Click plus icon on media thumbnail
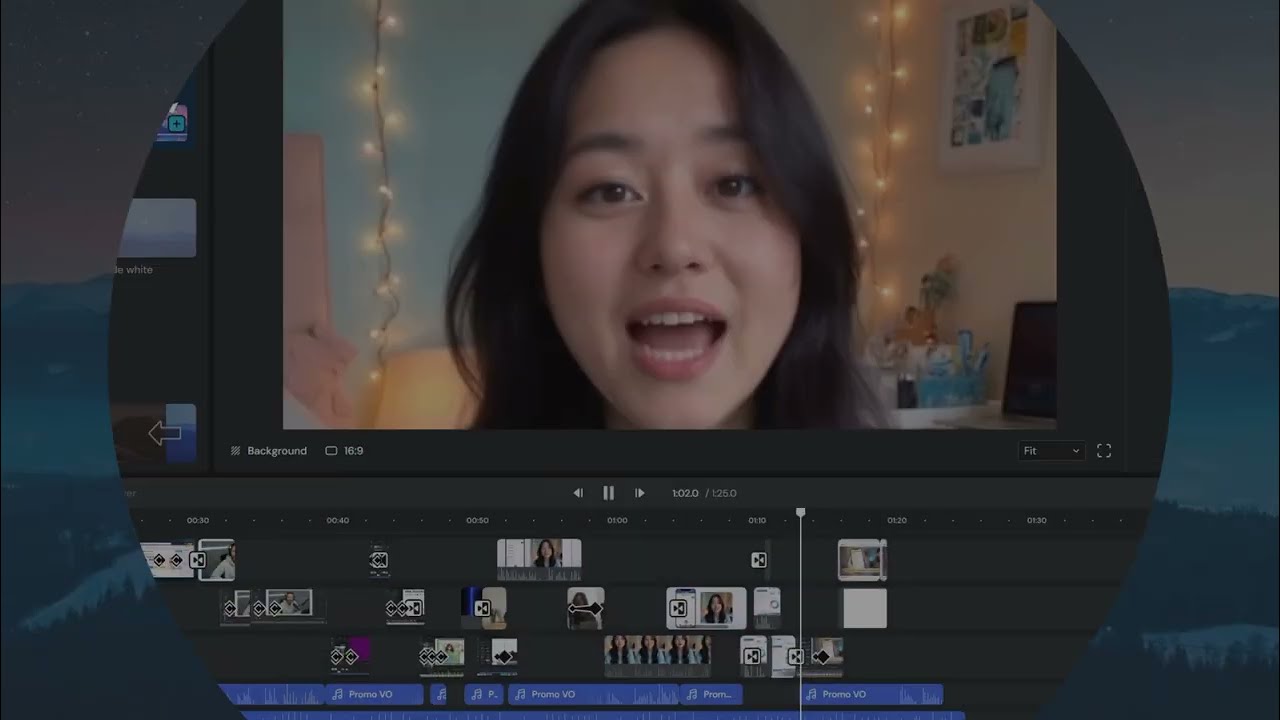The width and height of the screenshot is (1280, 720). [x=177, y=124]
